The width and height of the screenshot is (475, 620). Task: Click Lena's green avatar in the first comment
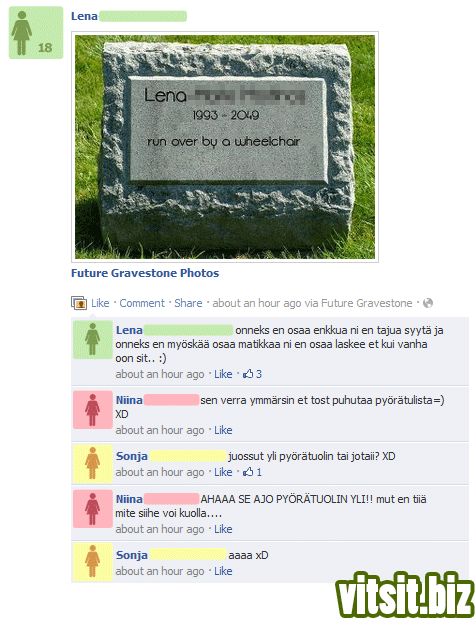(x=93, y=340)
